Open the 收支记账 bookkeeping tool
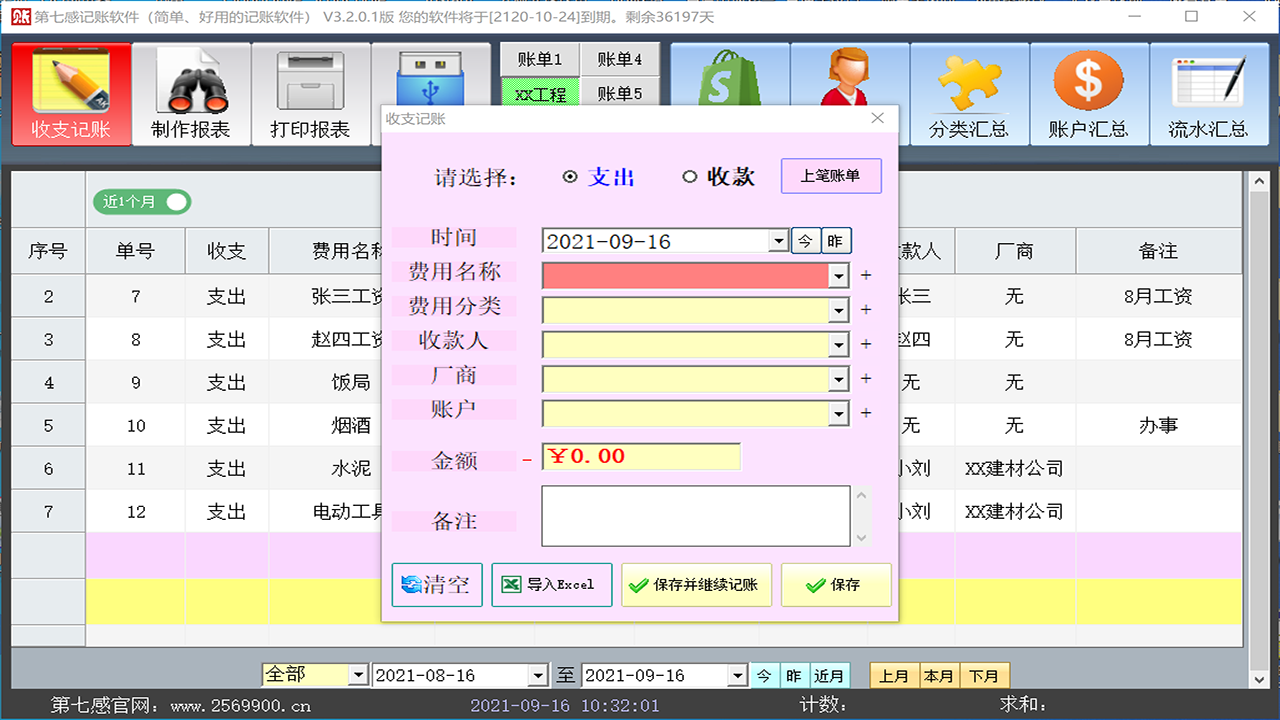Image resolution: width=1280 pixels, height=720 pixels. (70, 93)
